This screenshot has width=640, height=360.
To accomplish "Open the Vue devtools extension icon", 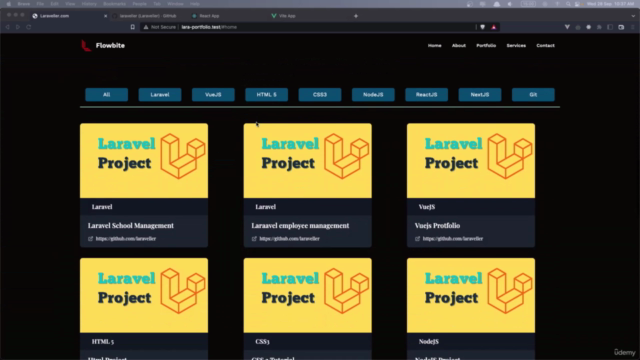I will tap(567, 27).
